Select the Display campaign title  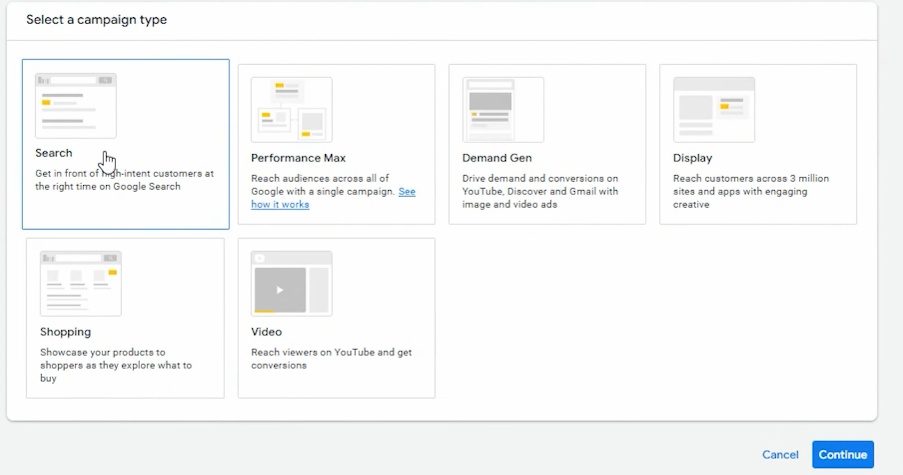(692, 158)
